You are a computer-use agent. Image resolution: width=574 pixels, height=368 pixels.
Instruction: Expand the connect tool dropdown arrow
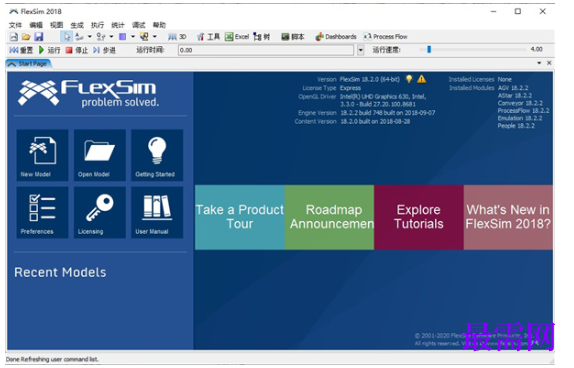click(x=90, y=37)
